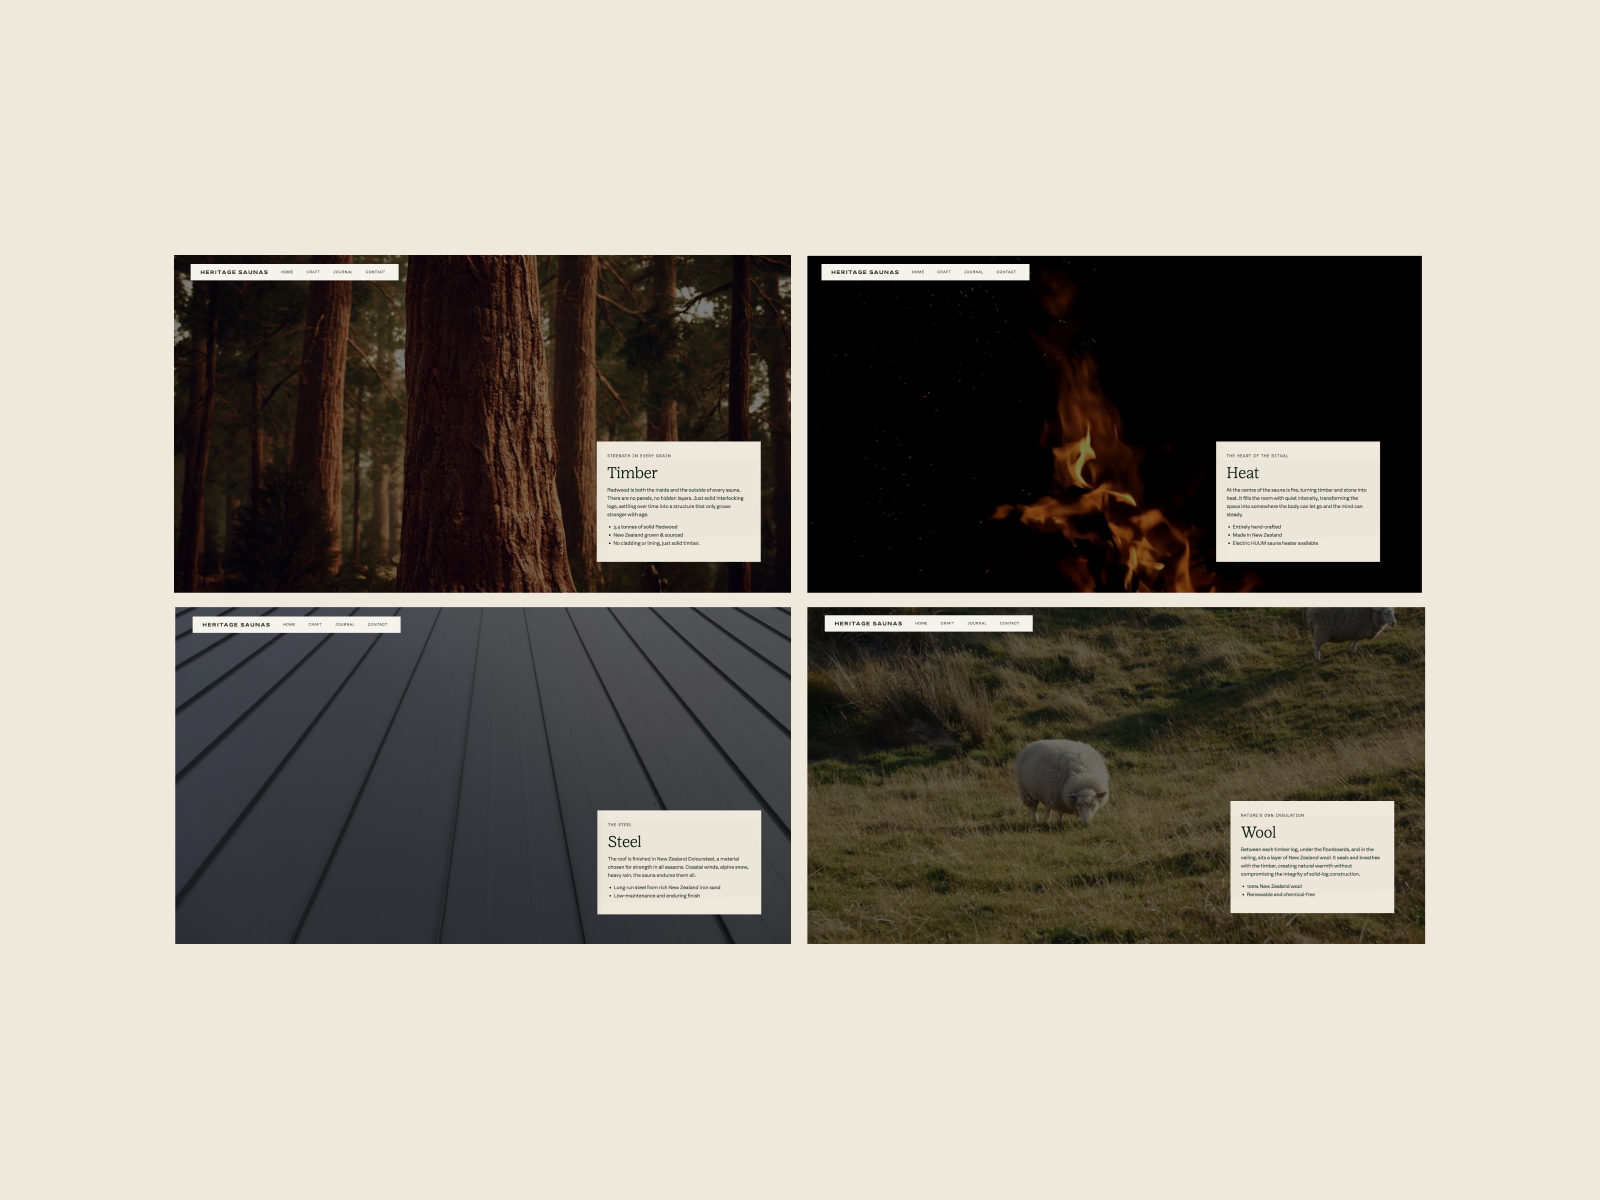The height and width of the screenshot is (1200, 1600).
Task: Go to Craft from the Steel page nav
Action: pyautogui.click(x=315, y=625)
